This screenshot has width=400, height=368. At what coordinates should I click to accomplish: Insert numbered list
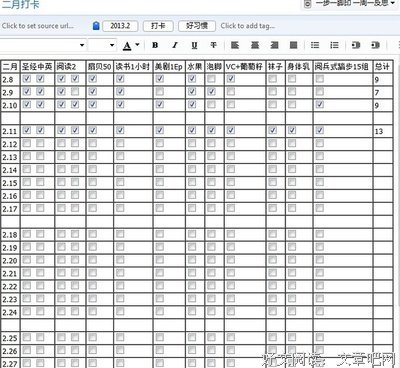(334, 45)
